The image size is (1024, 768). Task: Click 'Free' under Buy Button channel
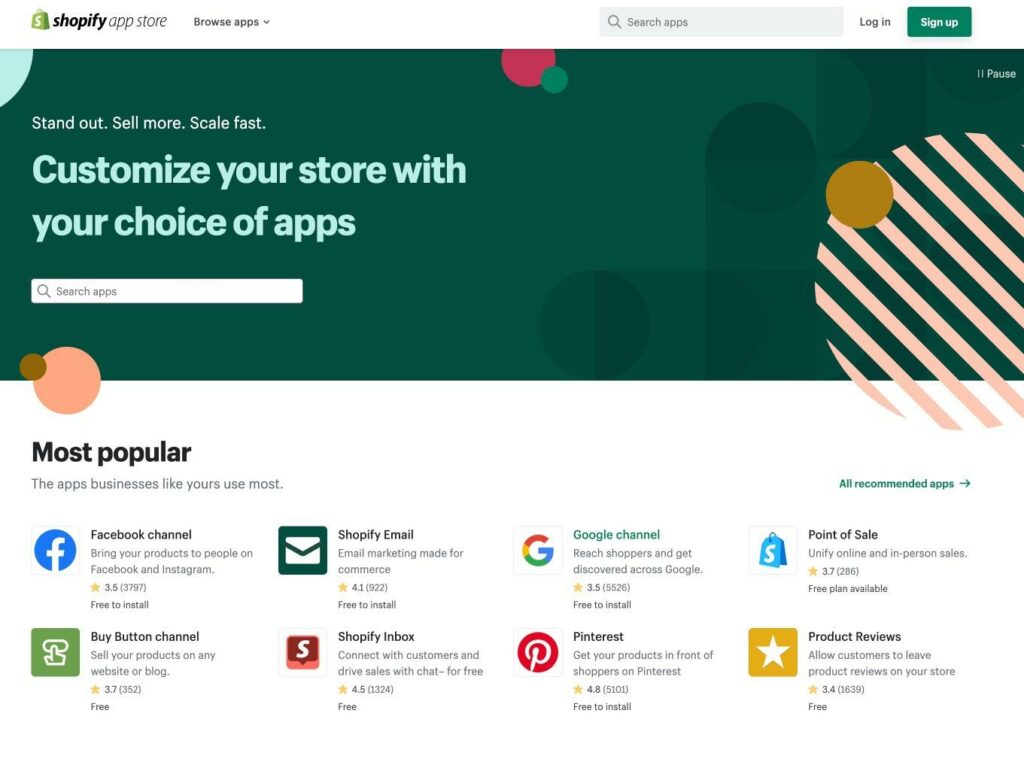[x=100, y=707]
